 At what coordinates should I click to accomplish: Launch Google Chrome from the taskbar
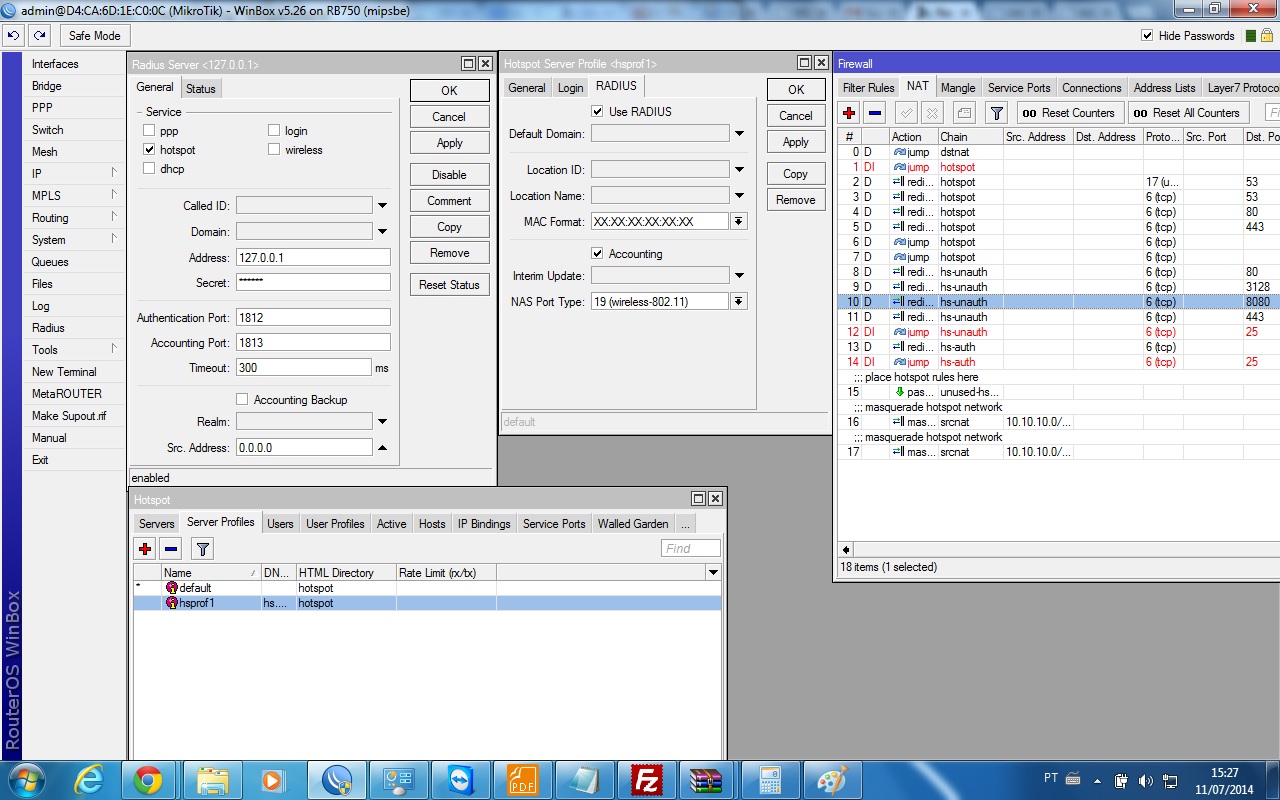148,780
